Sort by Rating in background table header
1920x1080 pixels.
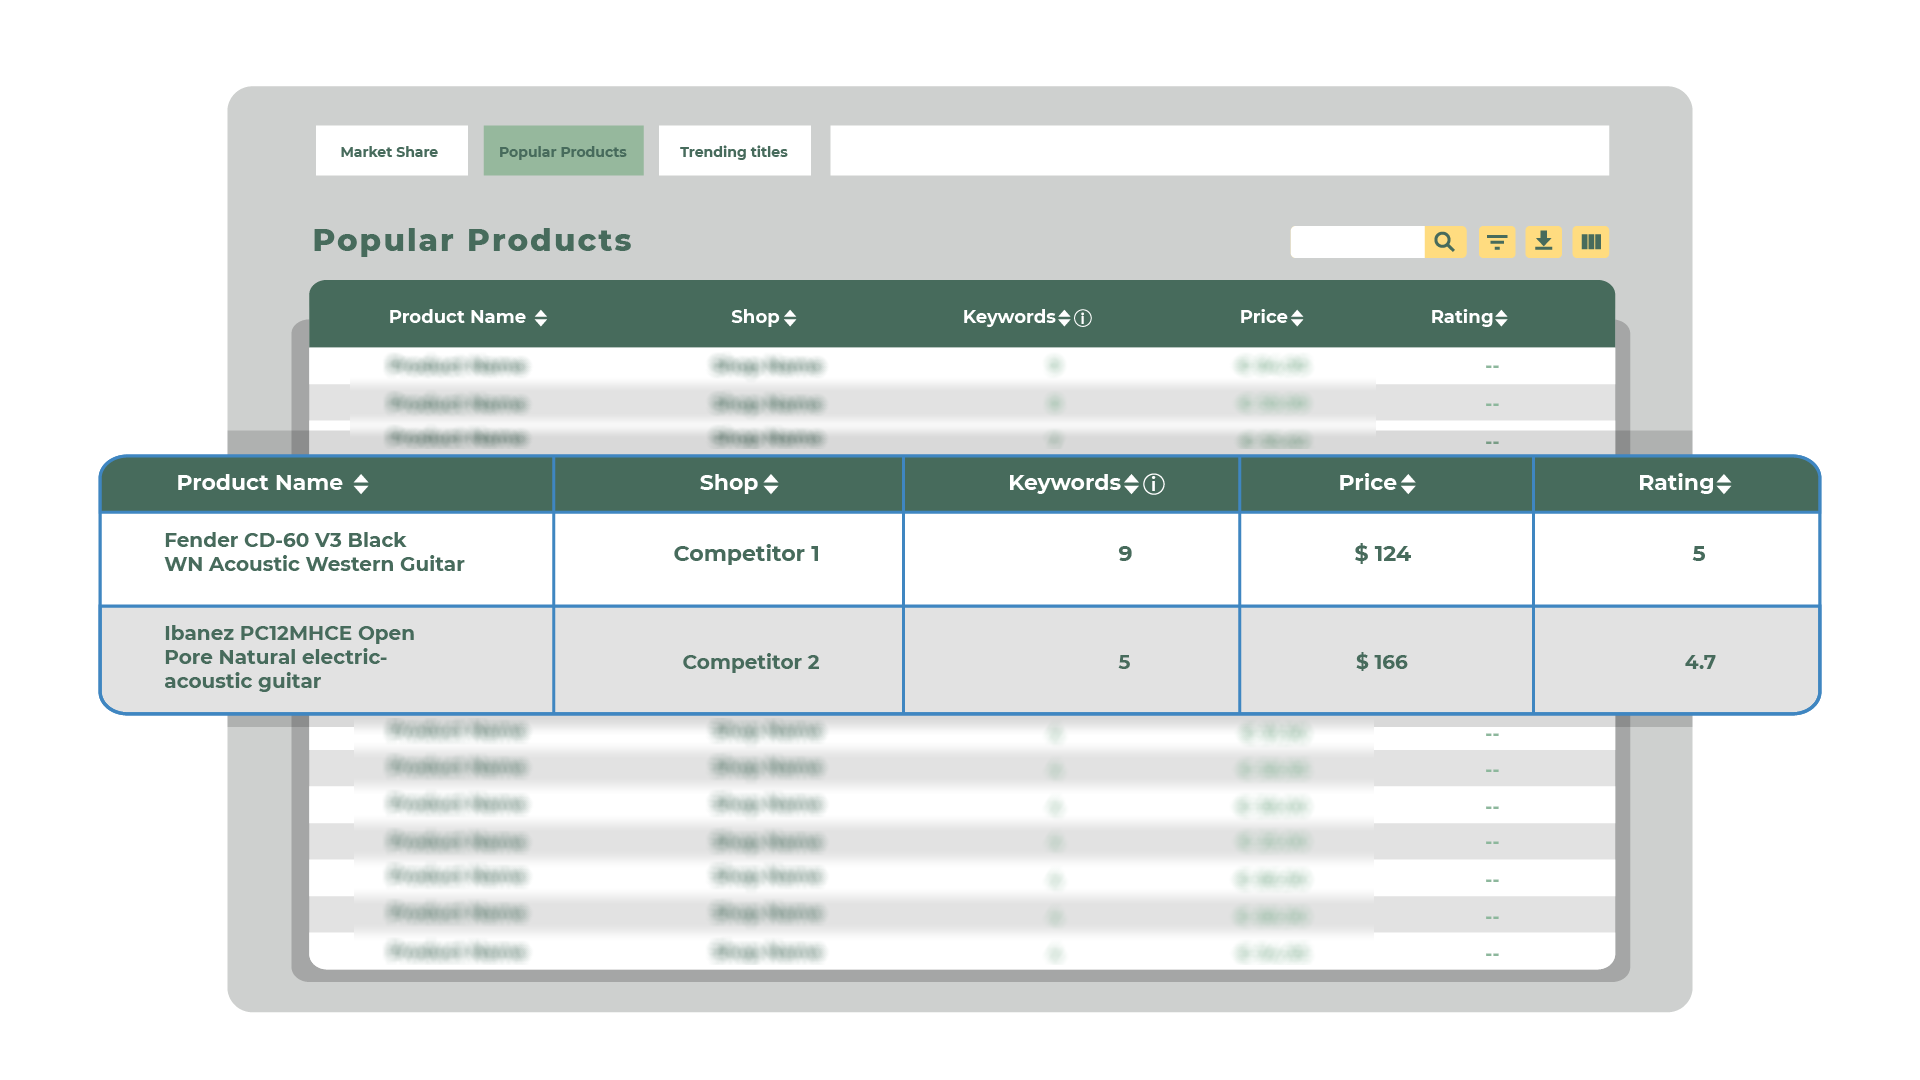pyautogui.click(x=1501, y=318)
